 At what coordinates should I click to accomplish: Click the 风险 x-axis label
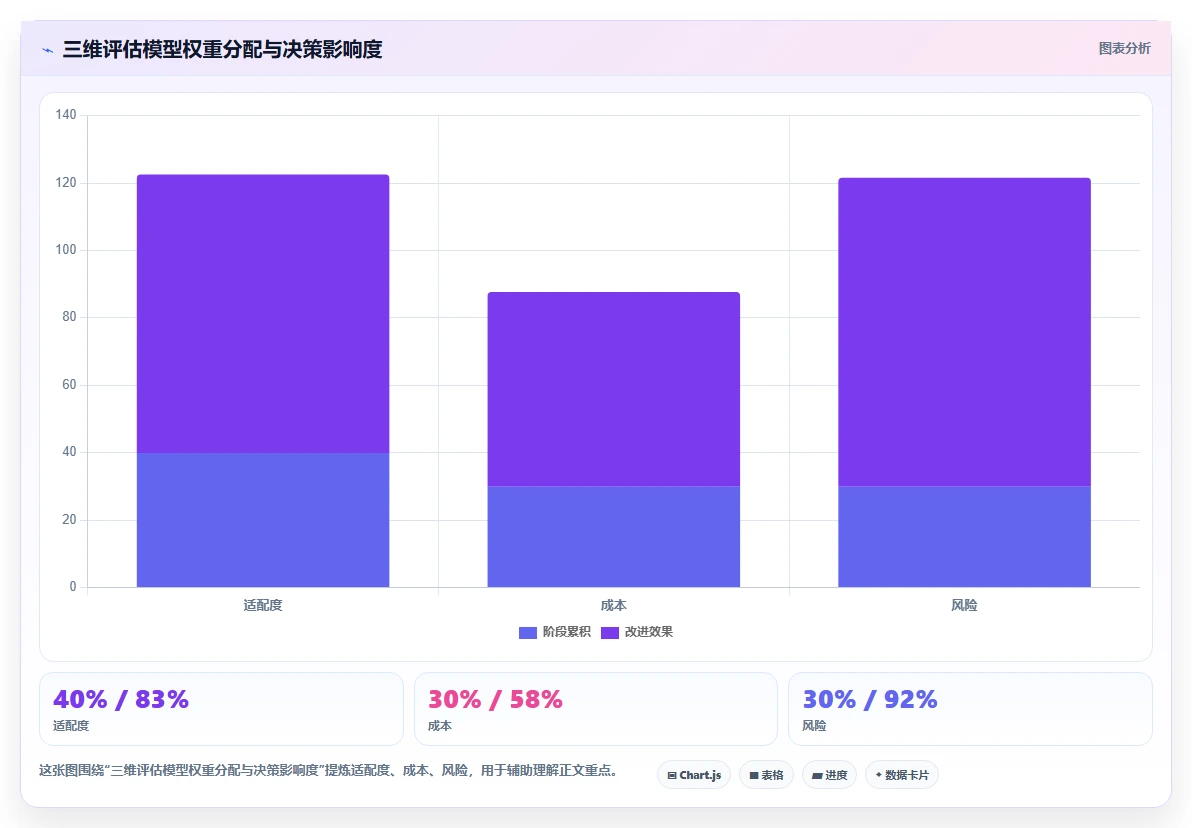point(964,605)
